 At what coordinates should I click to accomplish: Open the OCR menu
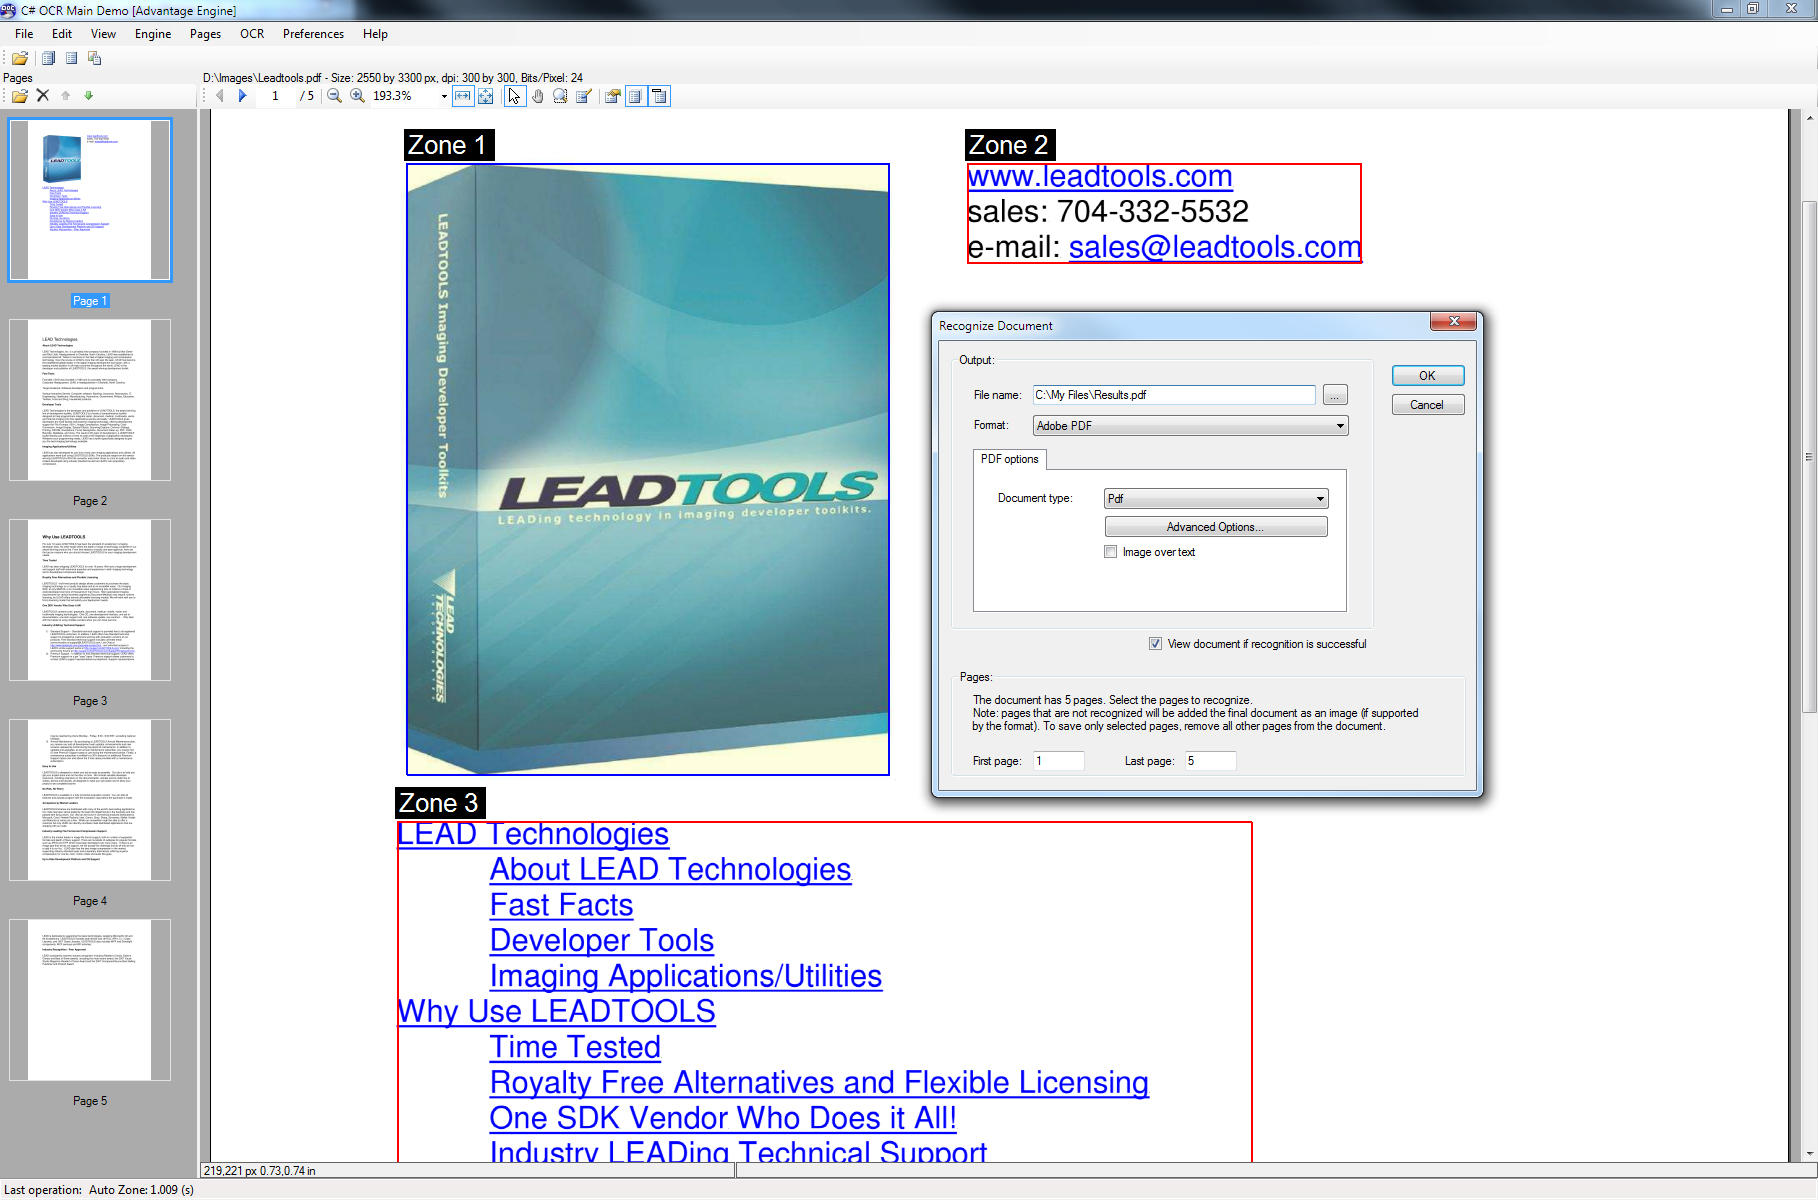pos(251,33)
